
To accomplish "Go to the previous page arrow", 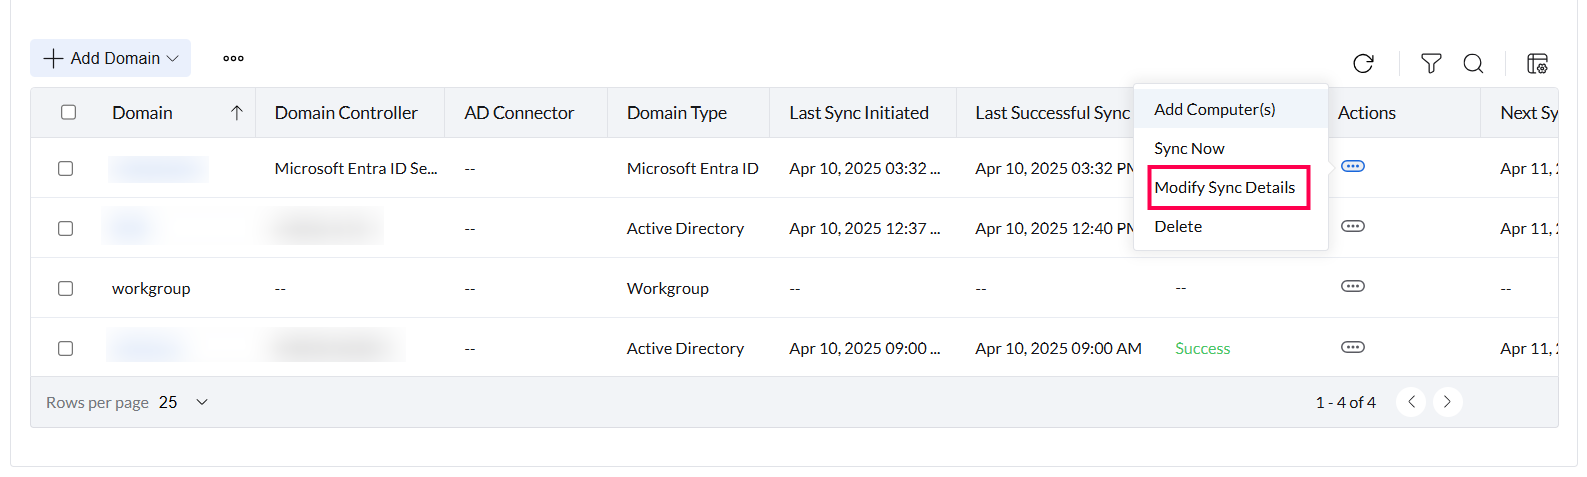I will [1411, 402].
